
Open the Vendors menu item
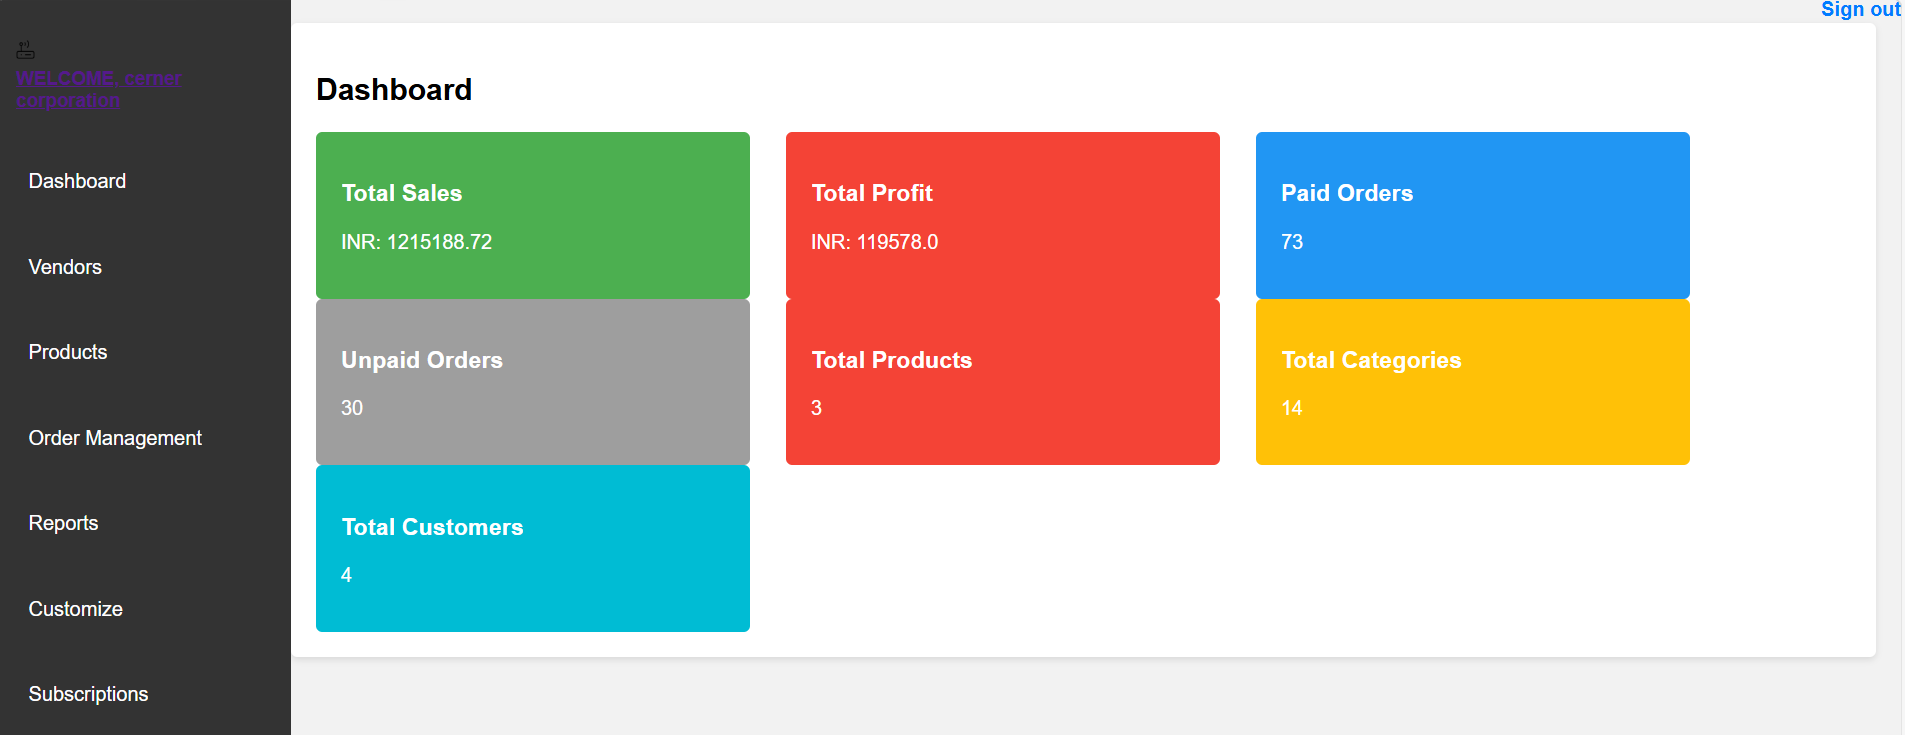click(x=65, y=267)
